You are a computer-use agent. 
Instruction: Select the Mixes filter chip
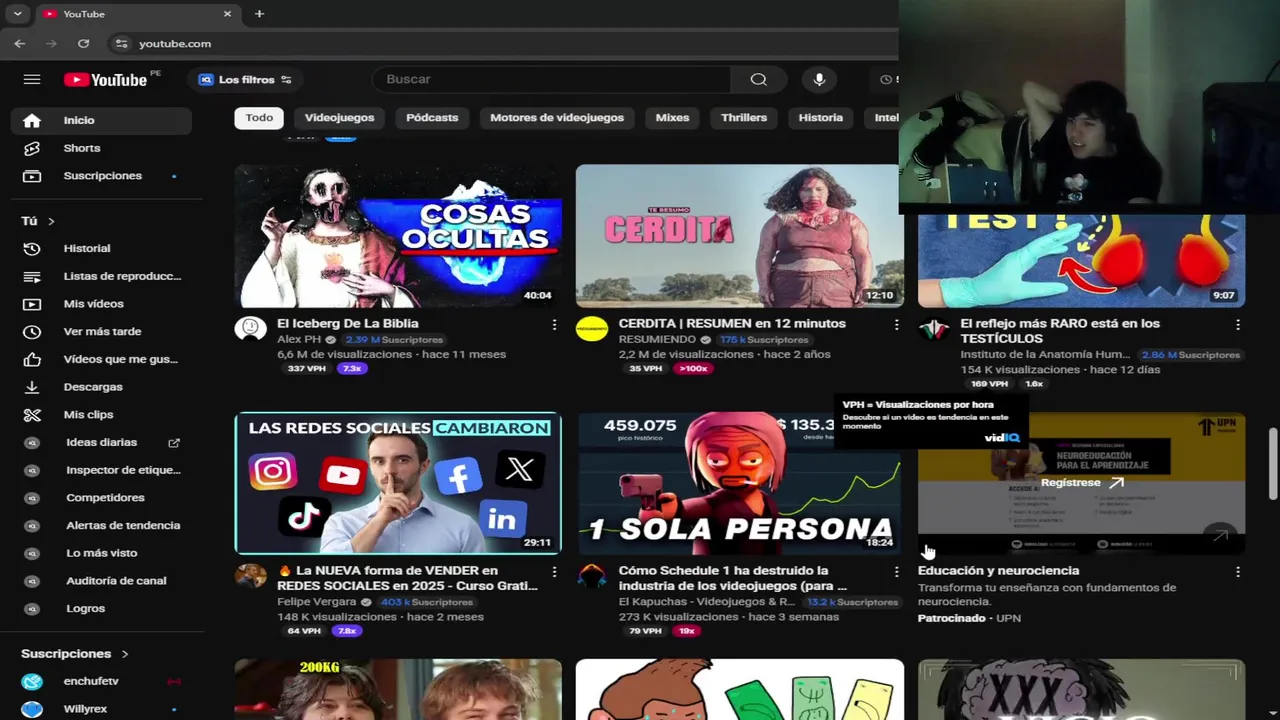(x=672, y=118)
